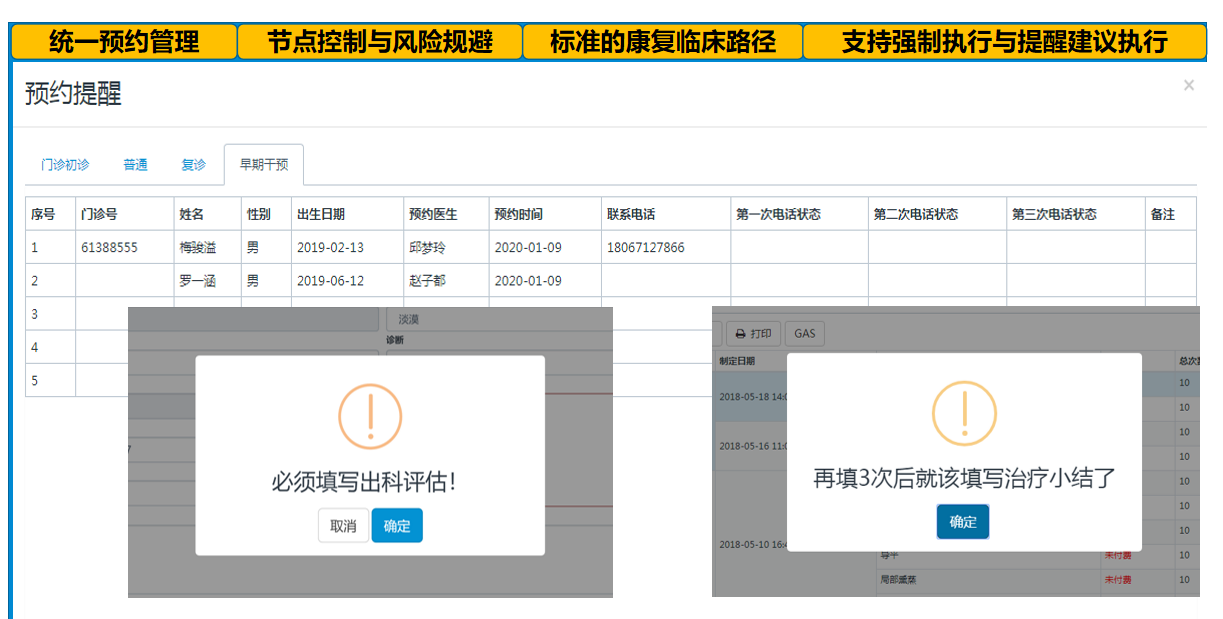Click the 节点控制与风险规避 banner
This screenshot has height=619, width=1223.
pos(380,42)
